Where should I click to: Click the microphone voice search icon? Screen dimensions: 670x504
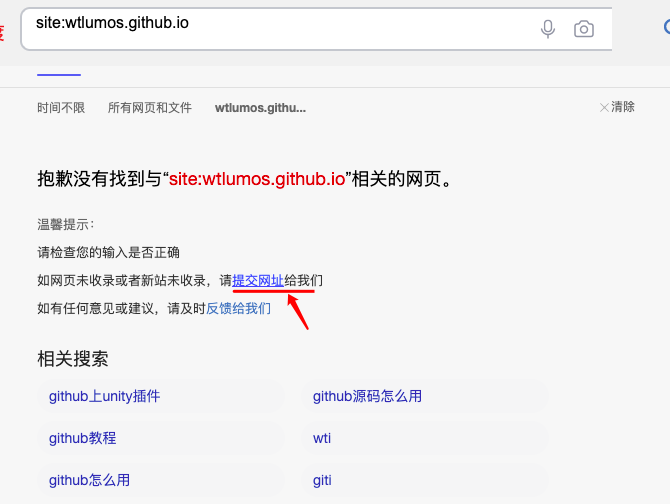(x=548, y=29)
